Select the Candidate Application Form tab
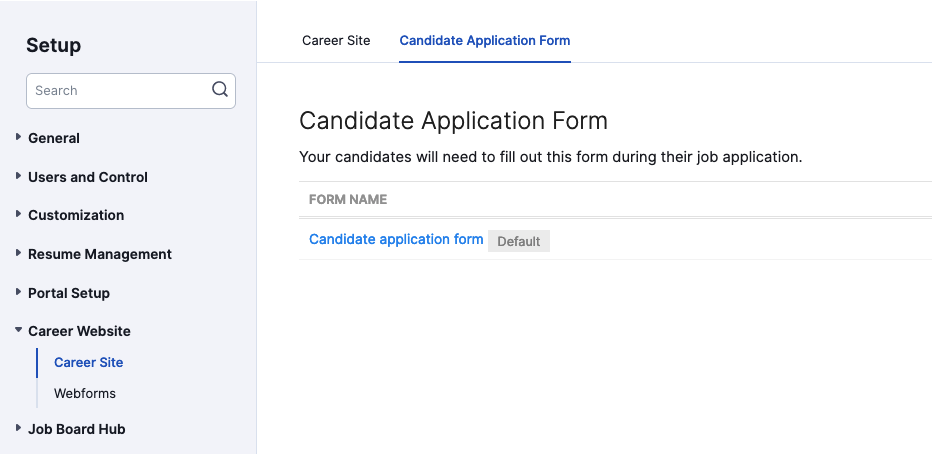This screenshot has height=454, width=932. click(x=484, y=40)
